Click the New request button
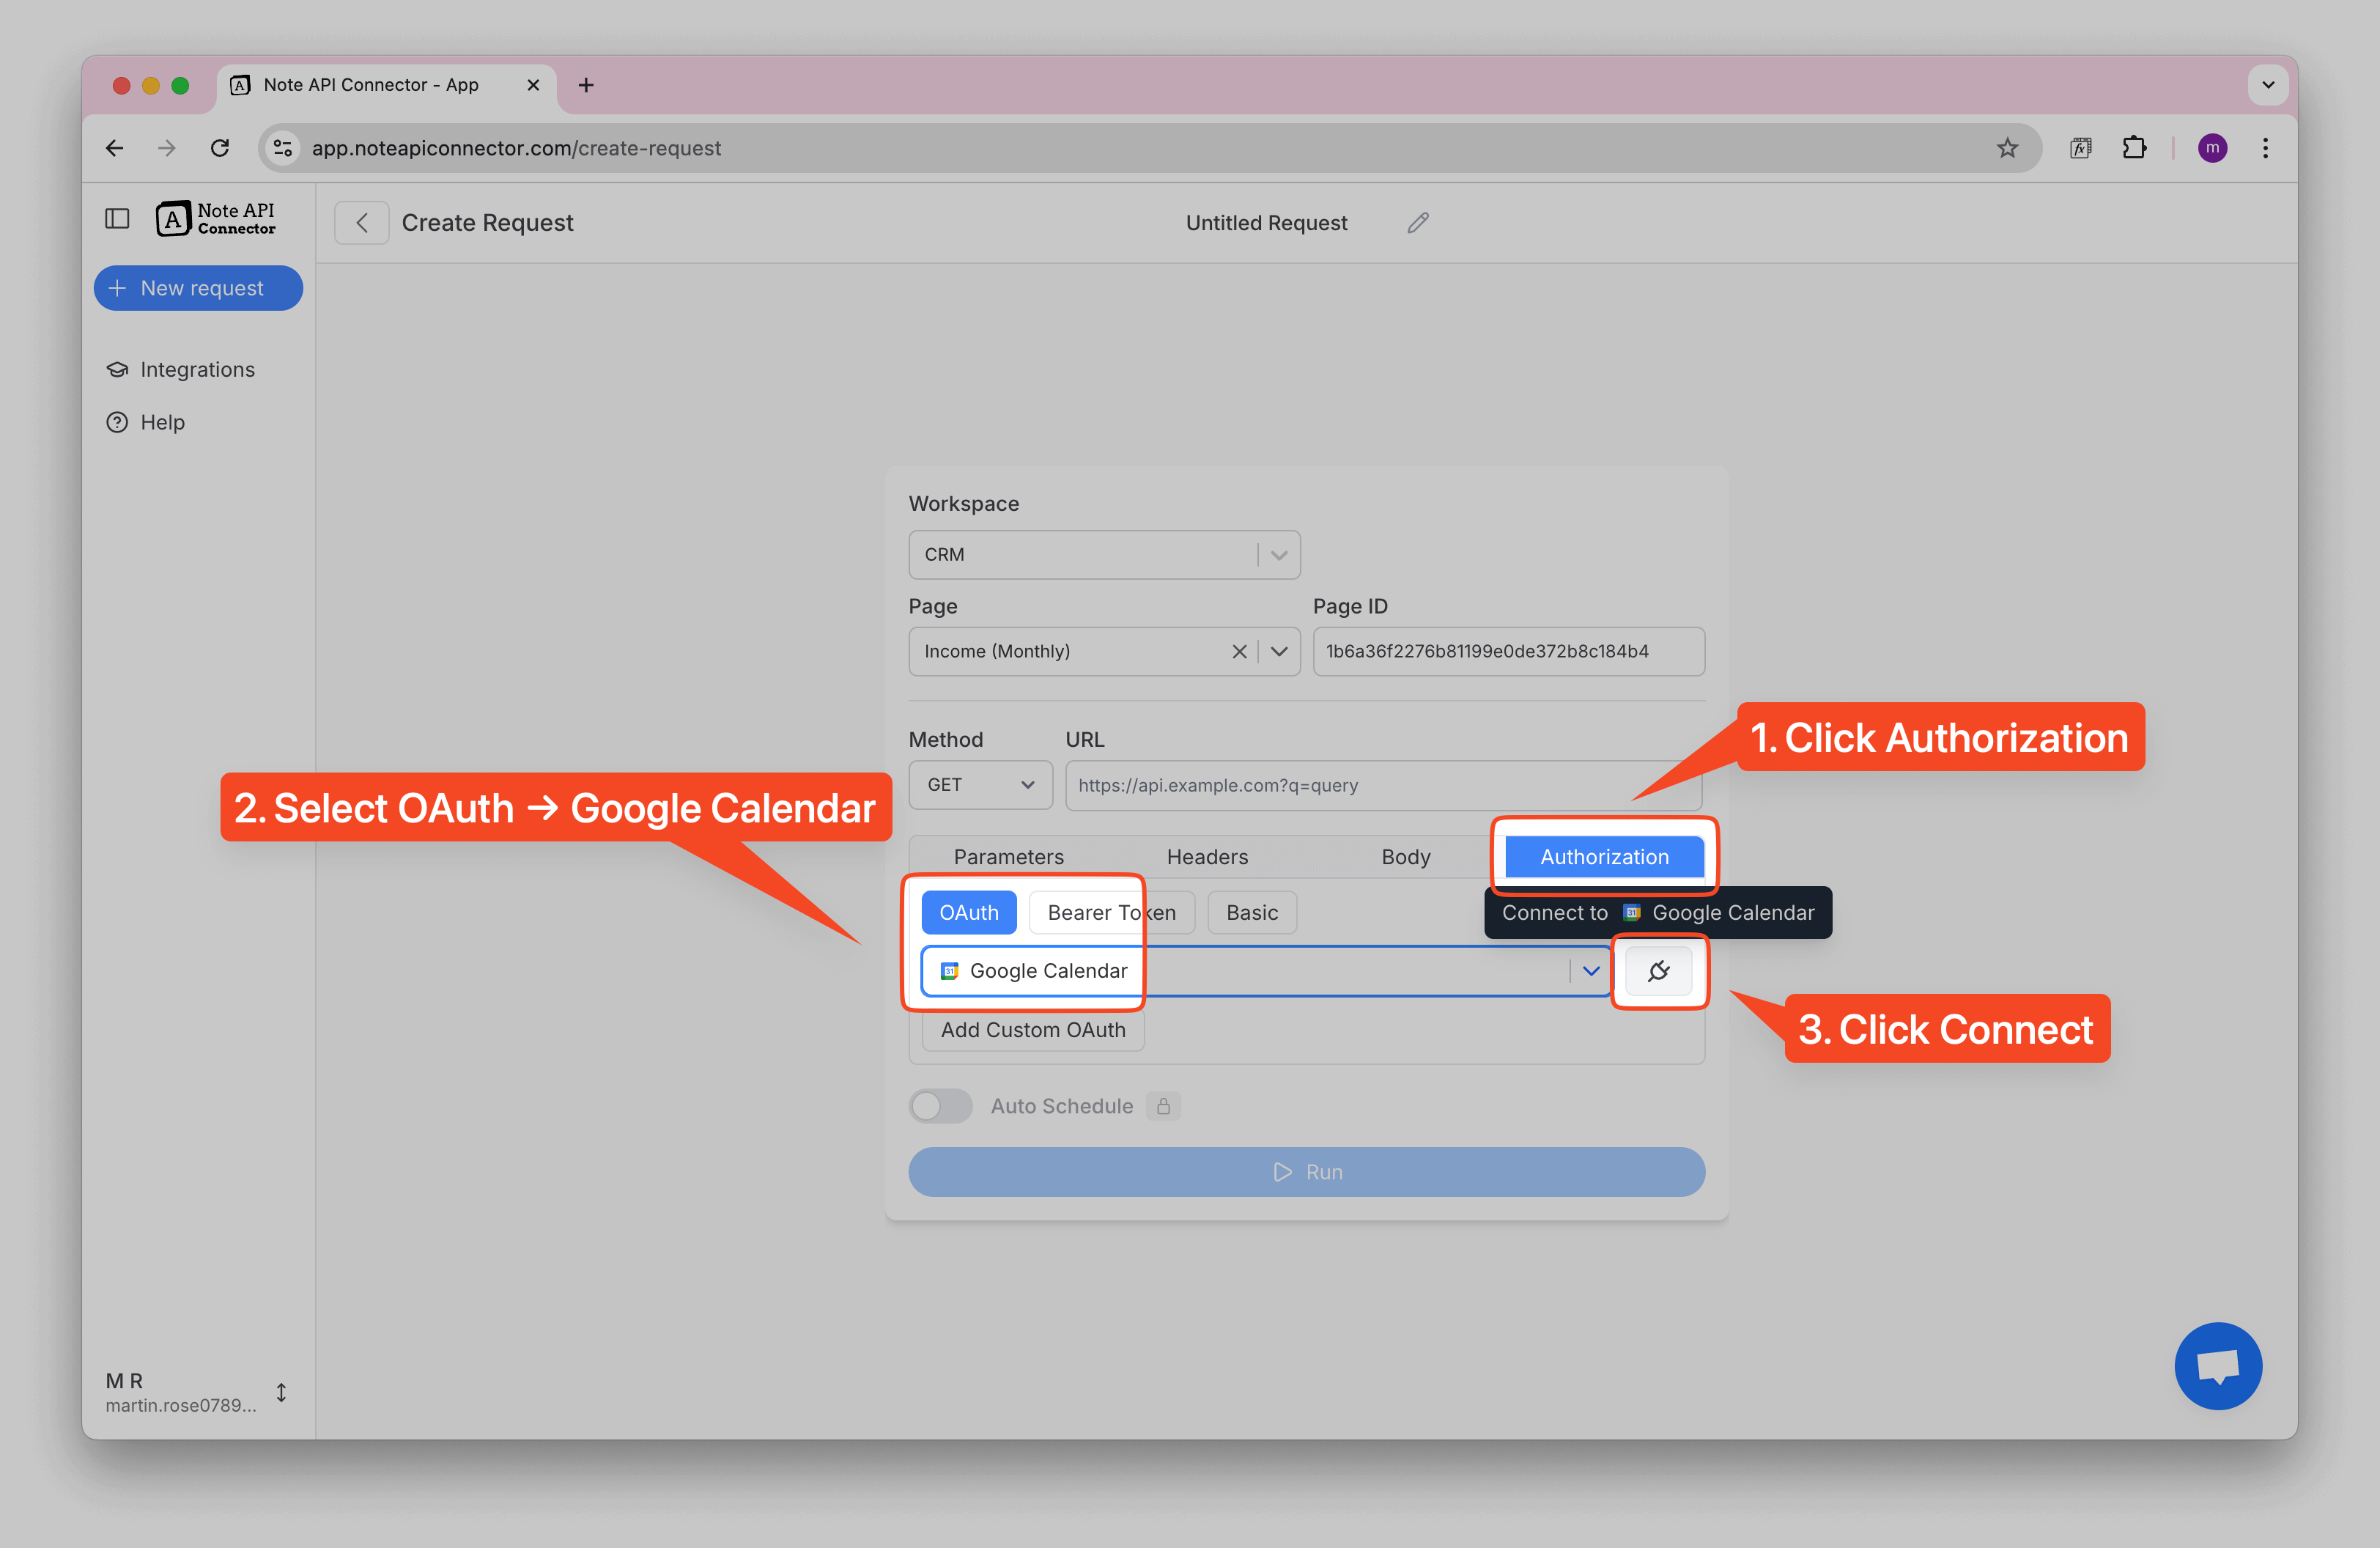The height and width of the screenshot is (1548, 2380). coord(198,288)
